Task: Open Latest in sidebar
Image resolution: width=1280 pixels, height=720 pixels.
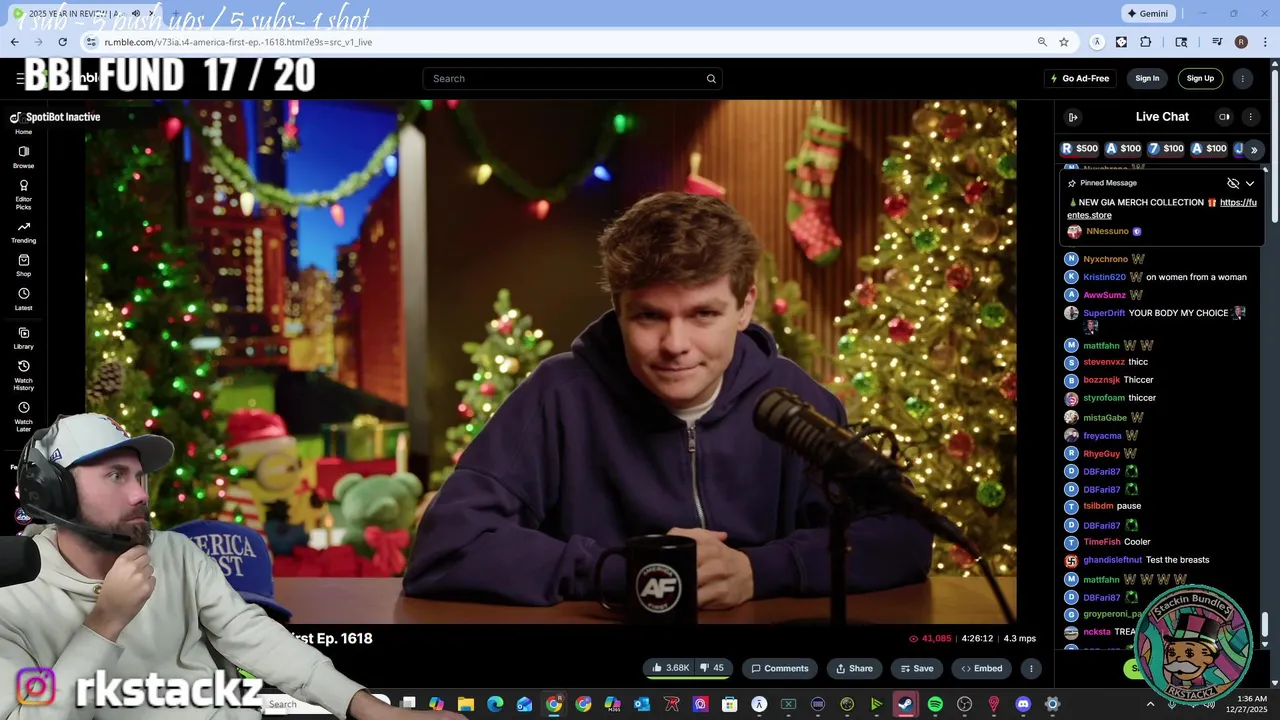Action: [23, 299]
